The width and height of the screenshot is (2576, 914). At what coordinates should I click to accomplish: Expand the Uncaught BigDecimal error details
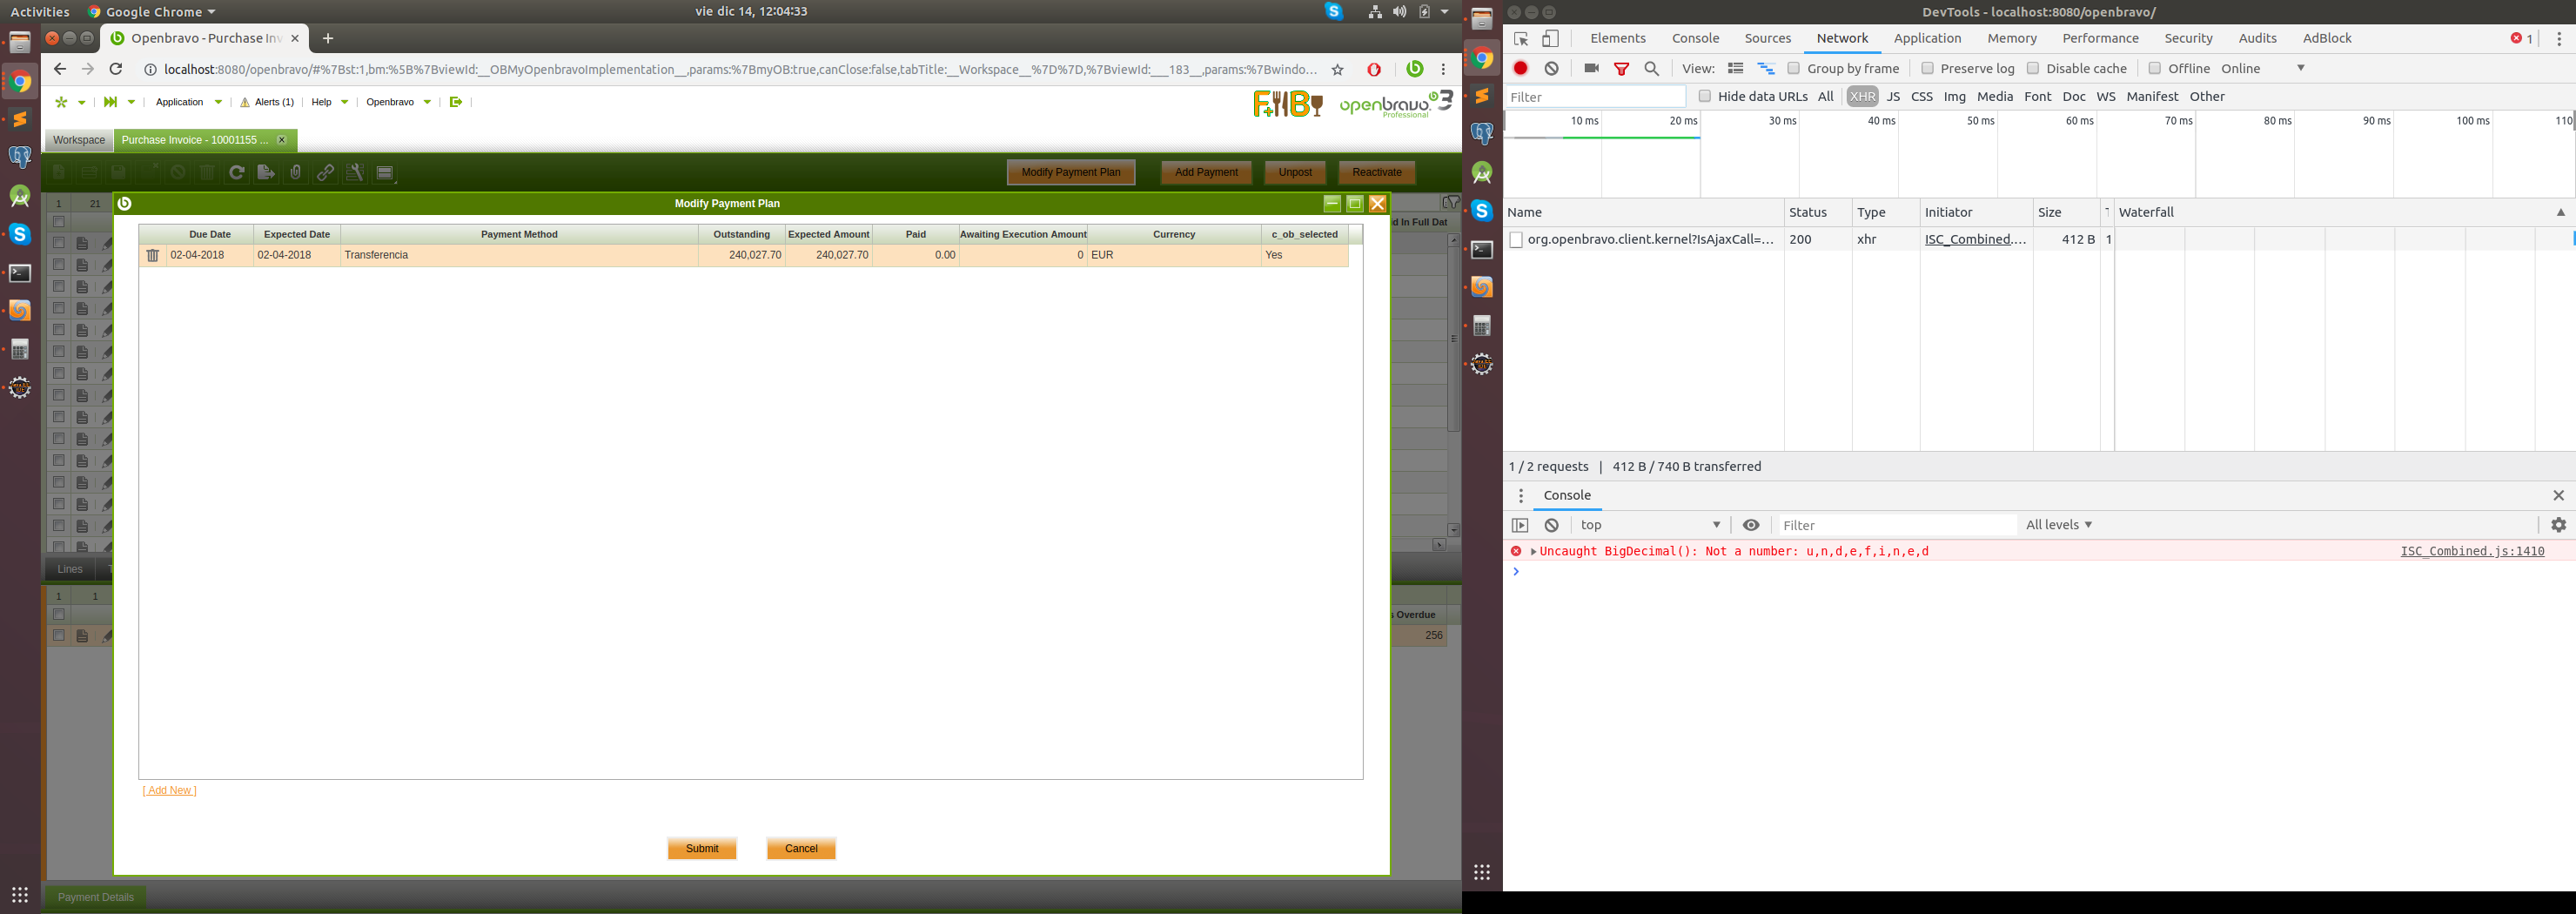[x=1533, y=552]
